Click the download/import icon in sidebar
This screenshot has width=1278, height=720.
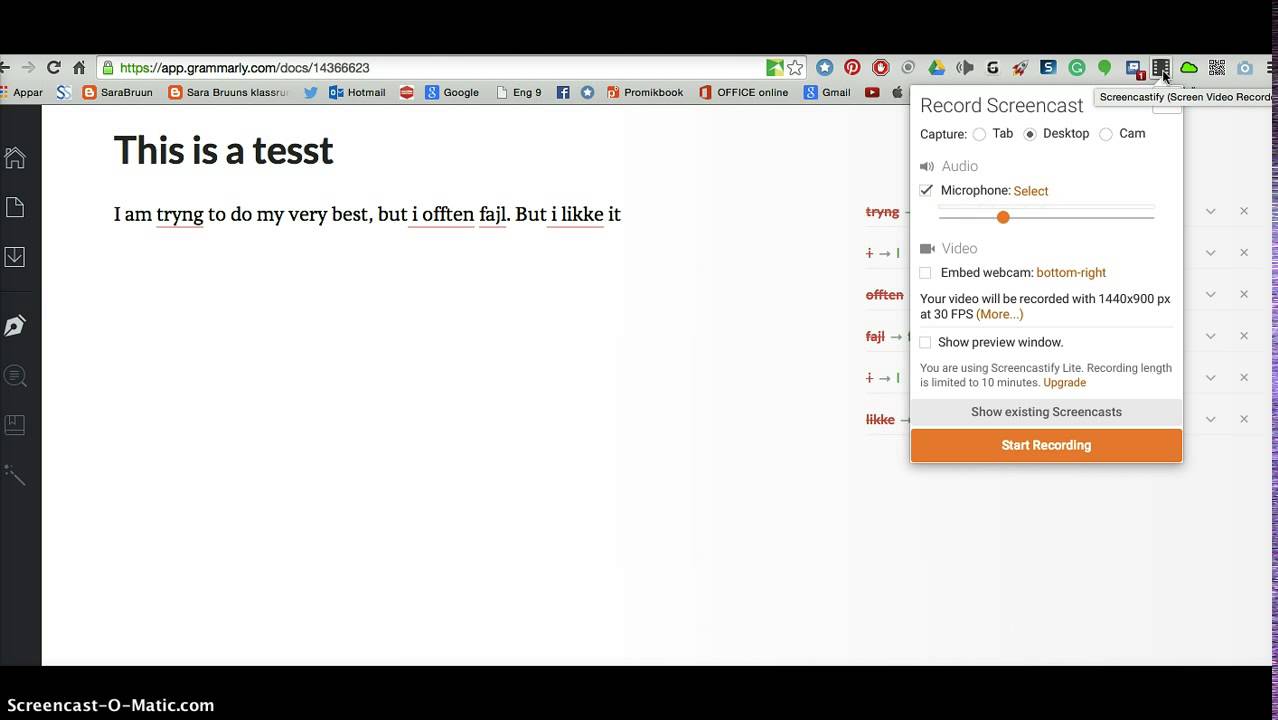tap(15, 256)
